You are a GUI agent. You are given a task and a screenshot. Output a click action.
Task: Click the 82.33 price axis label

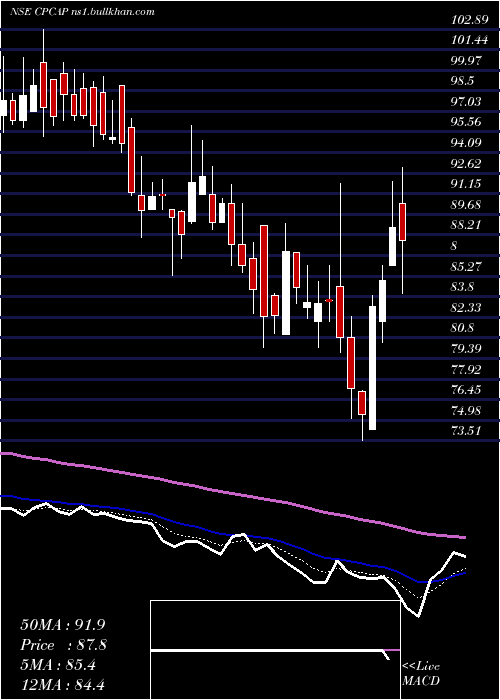pyautogui.click(x=466, y=308)
